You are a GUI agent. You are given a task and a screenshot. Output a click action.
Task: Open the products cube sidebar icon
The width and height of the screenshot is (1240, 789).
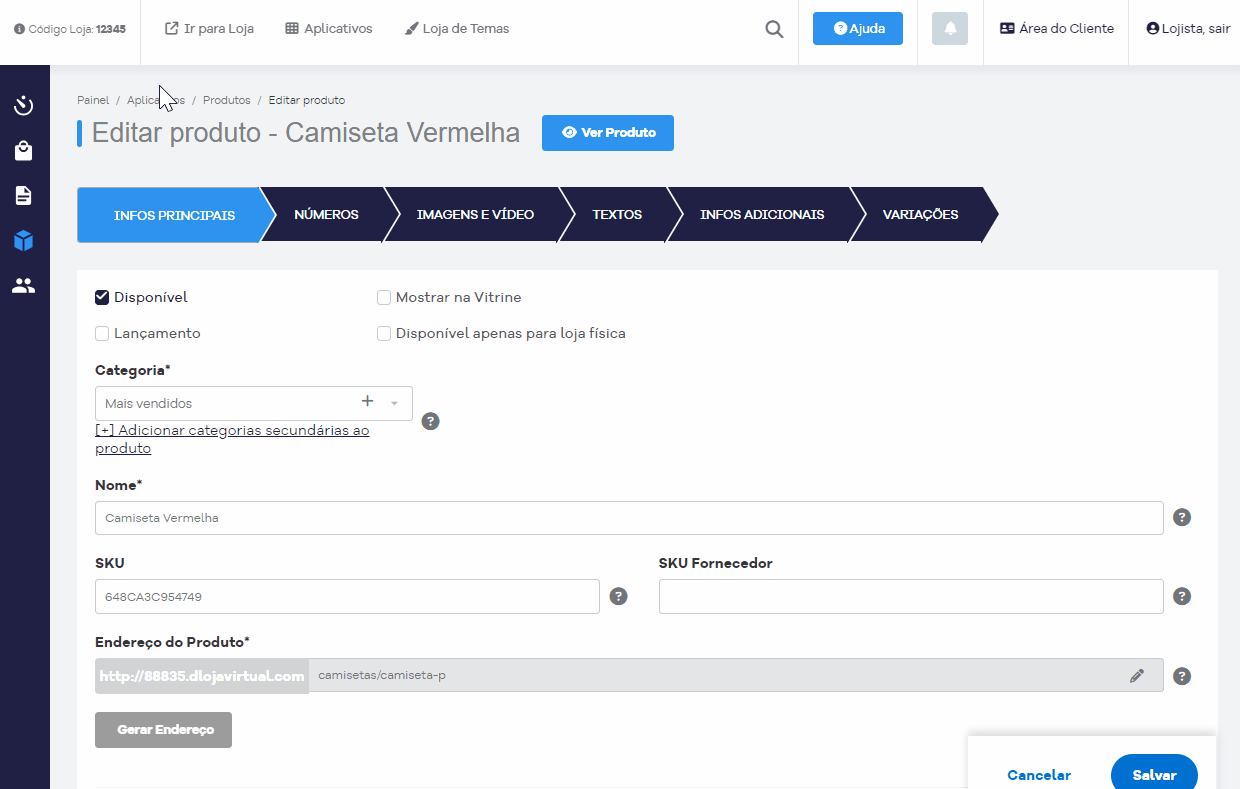coord(24,241)
